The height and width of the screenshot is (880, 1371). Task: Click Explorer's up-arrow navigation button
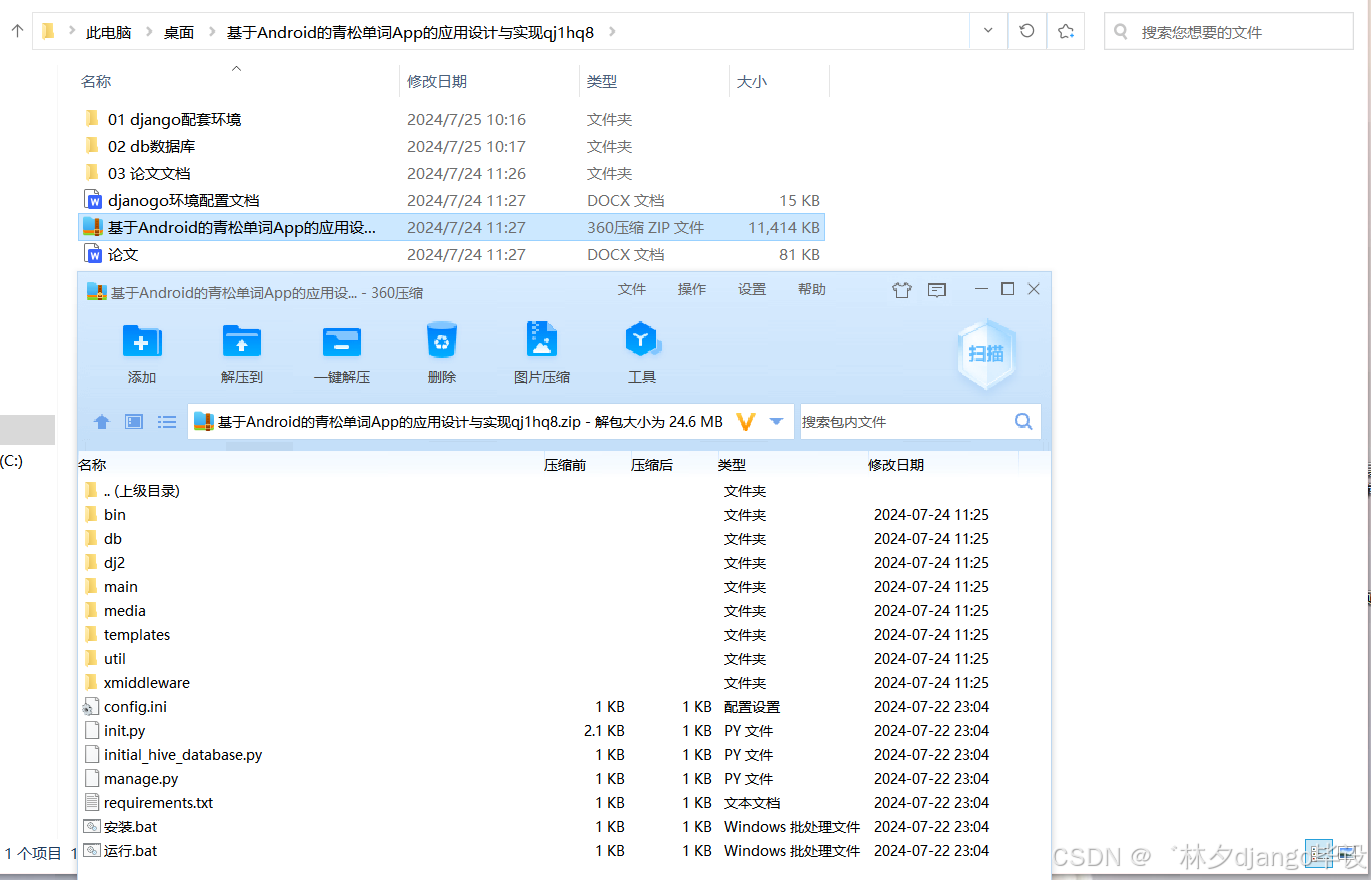coord(17,31)
